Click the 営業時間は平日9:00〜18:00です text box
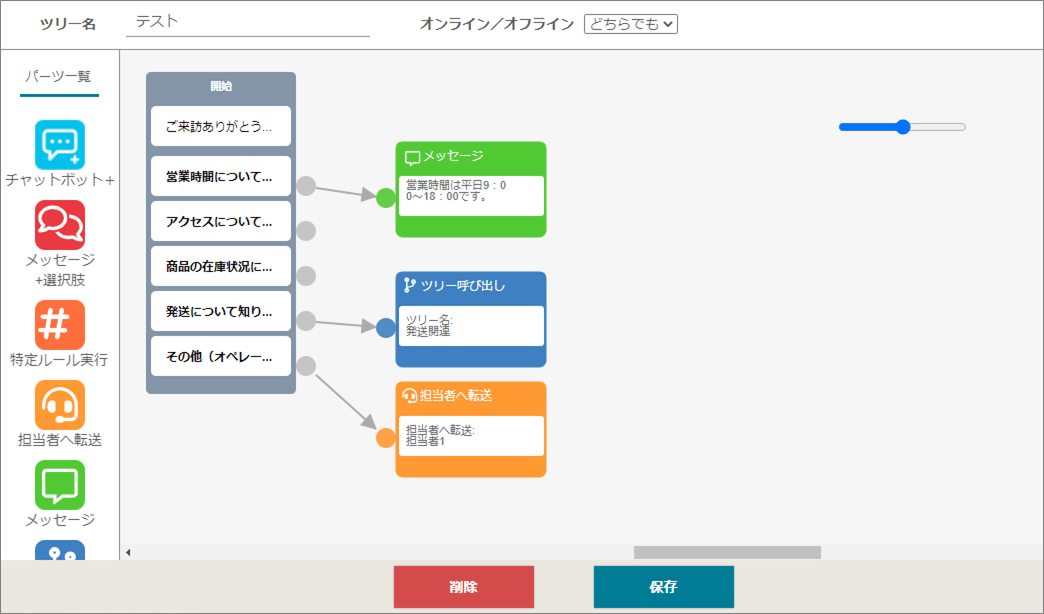 click(471, 196)
